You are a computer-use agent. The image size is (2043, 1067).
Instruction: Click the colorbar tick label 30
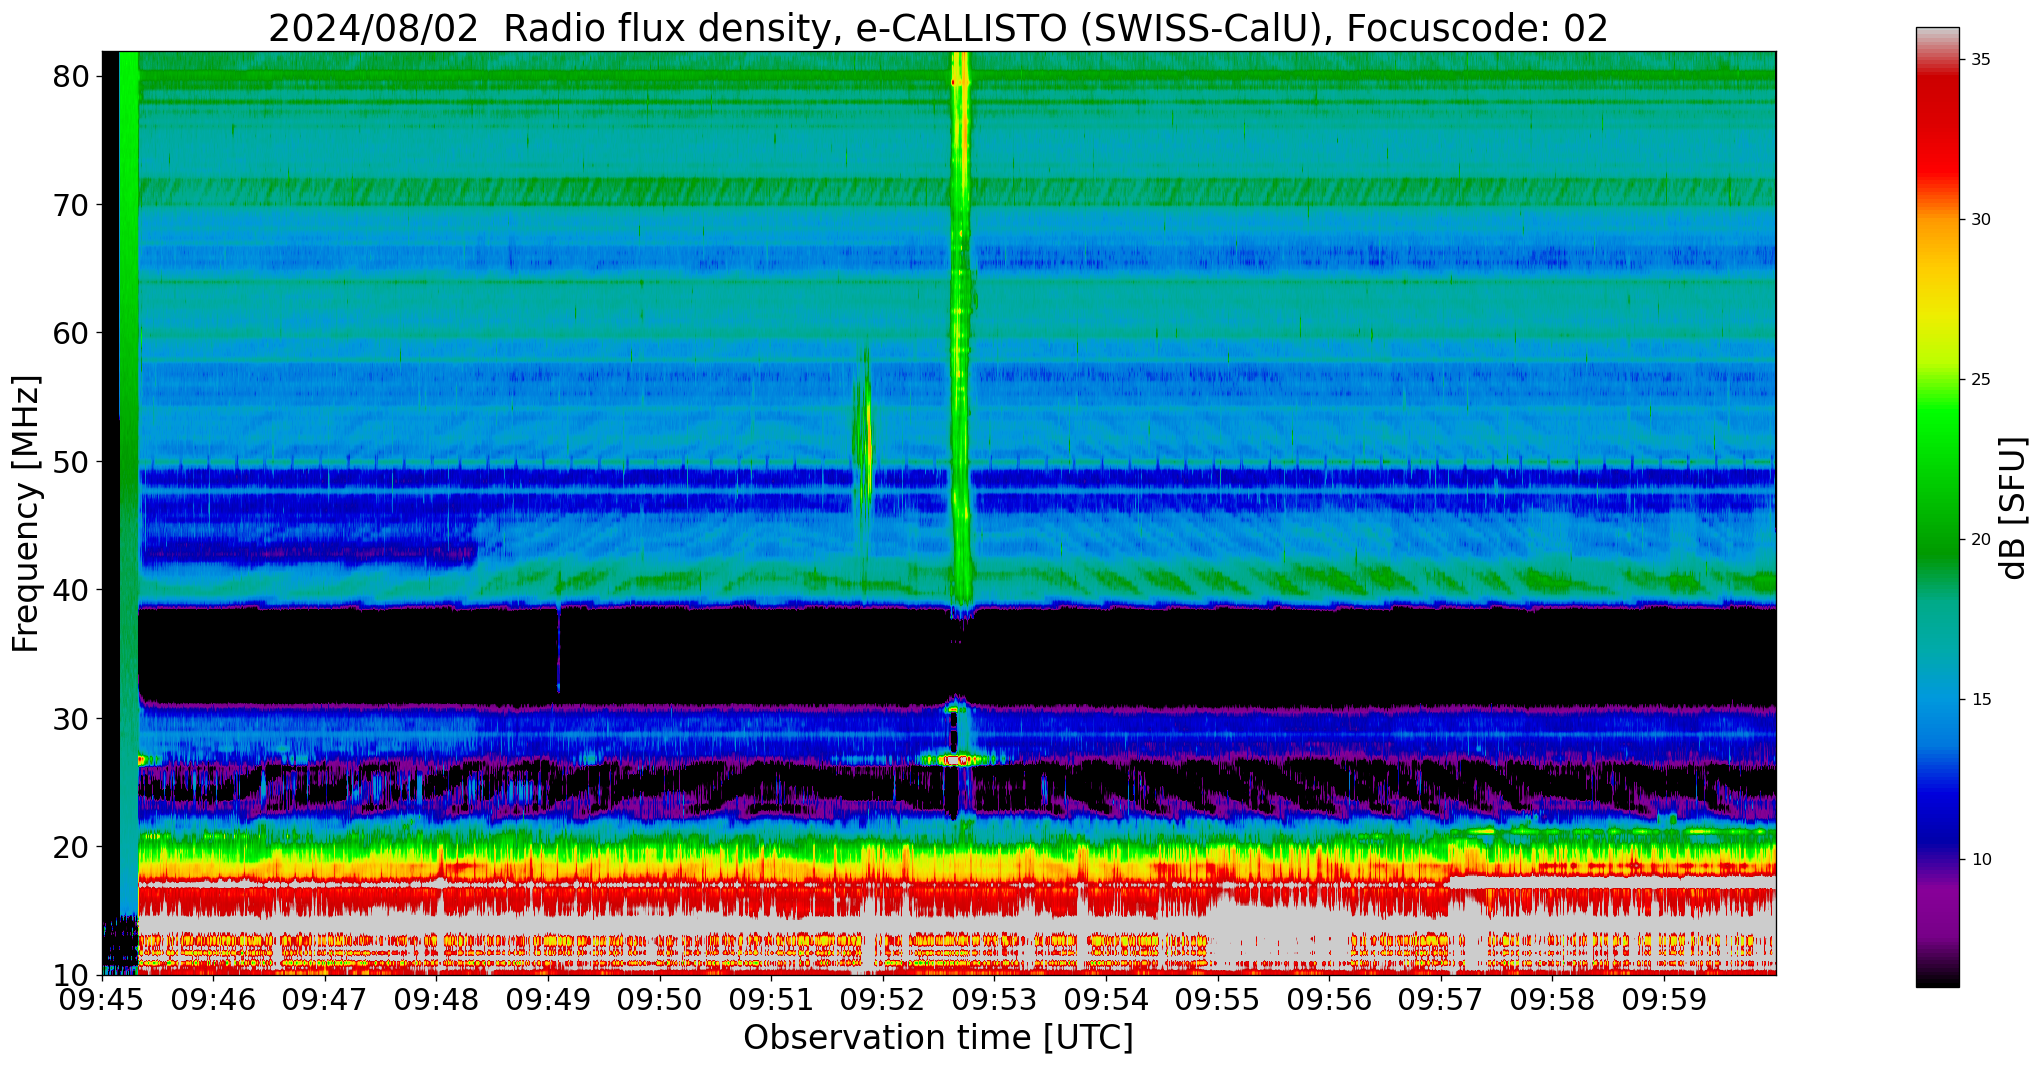[1981, 220]
